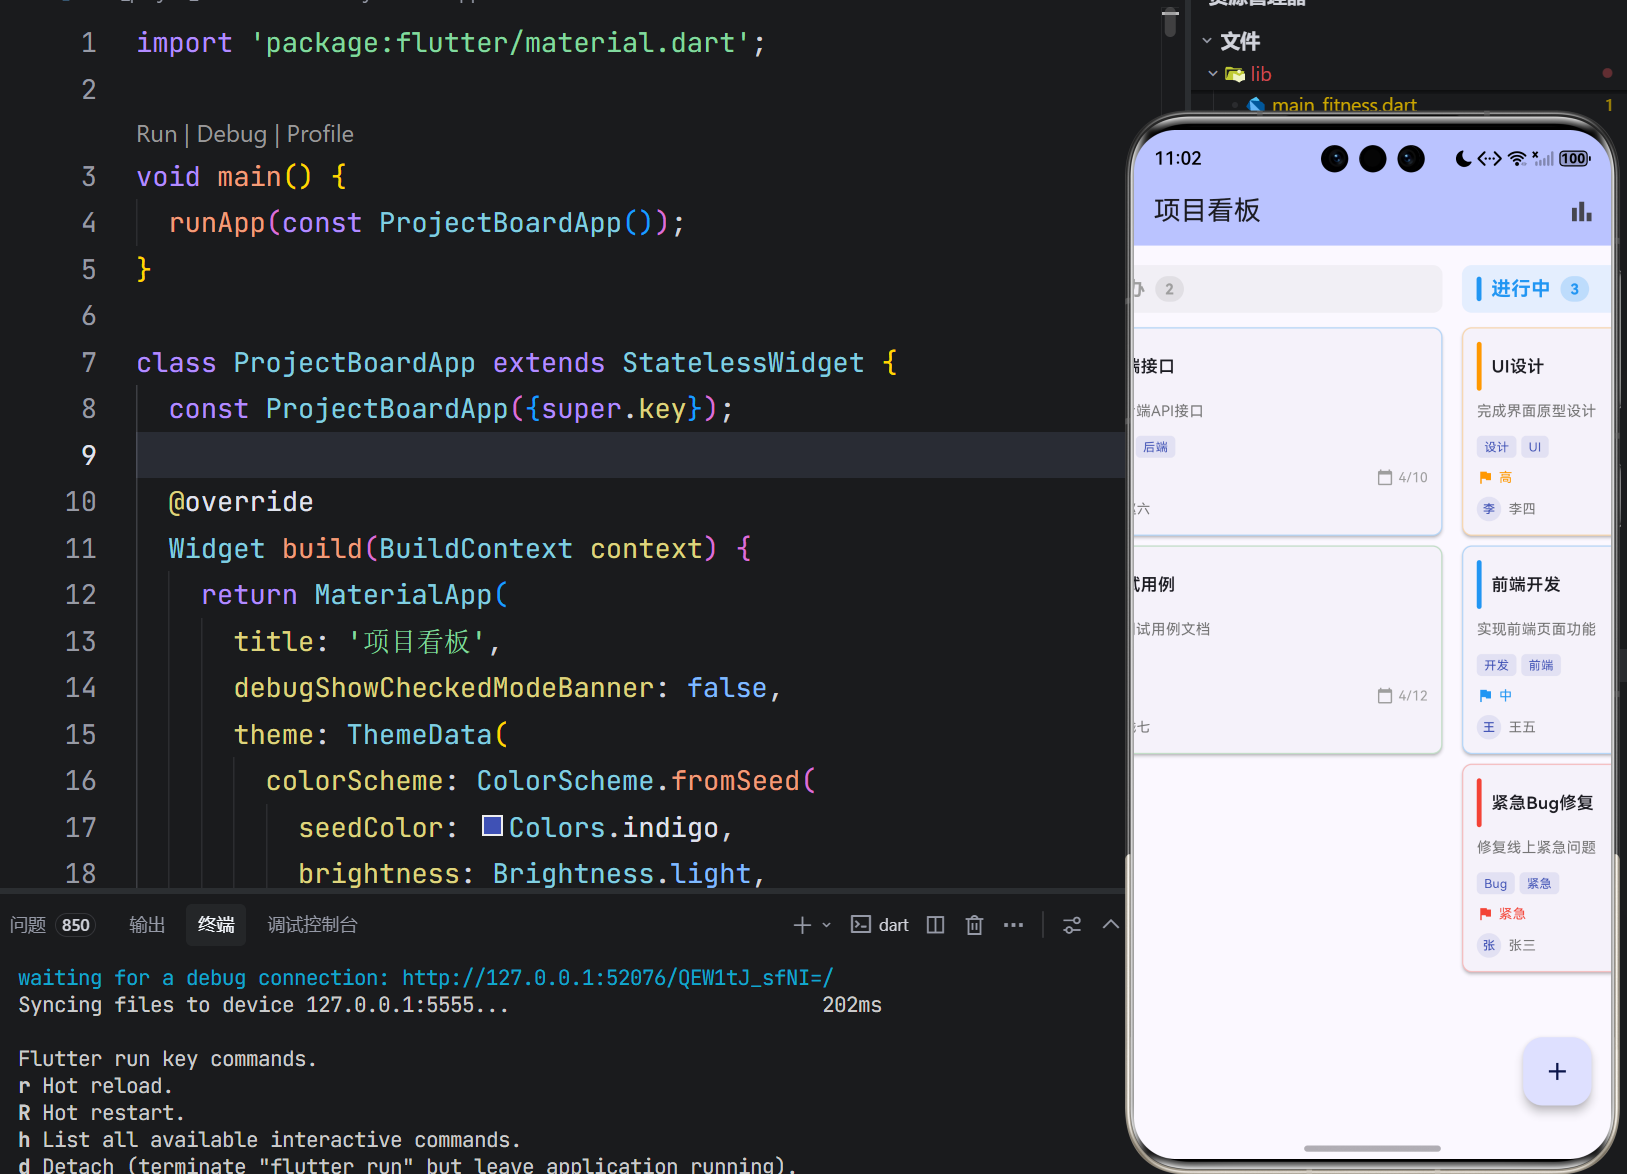This screenshot has width=1627, height=1174.
Task: Click the orange high priority flag
Action: pyautogui.click(x=1485, y=478)
